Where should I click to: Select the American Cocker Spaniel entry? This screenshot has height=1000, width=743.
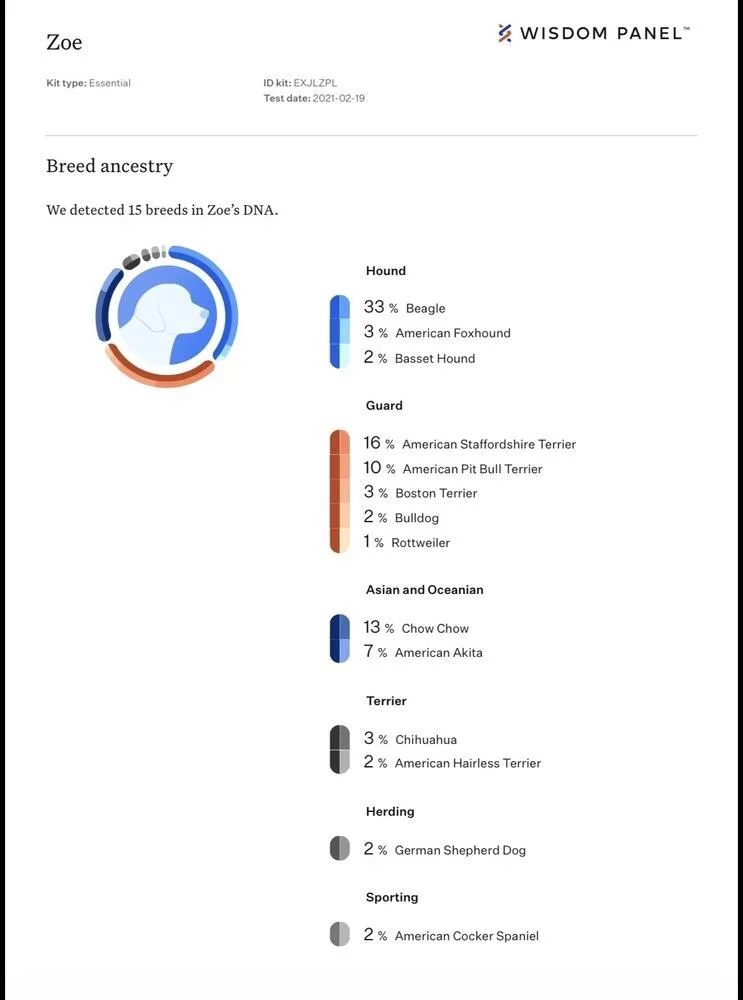[x=466, y=936]
